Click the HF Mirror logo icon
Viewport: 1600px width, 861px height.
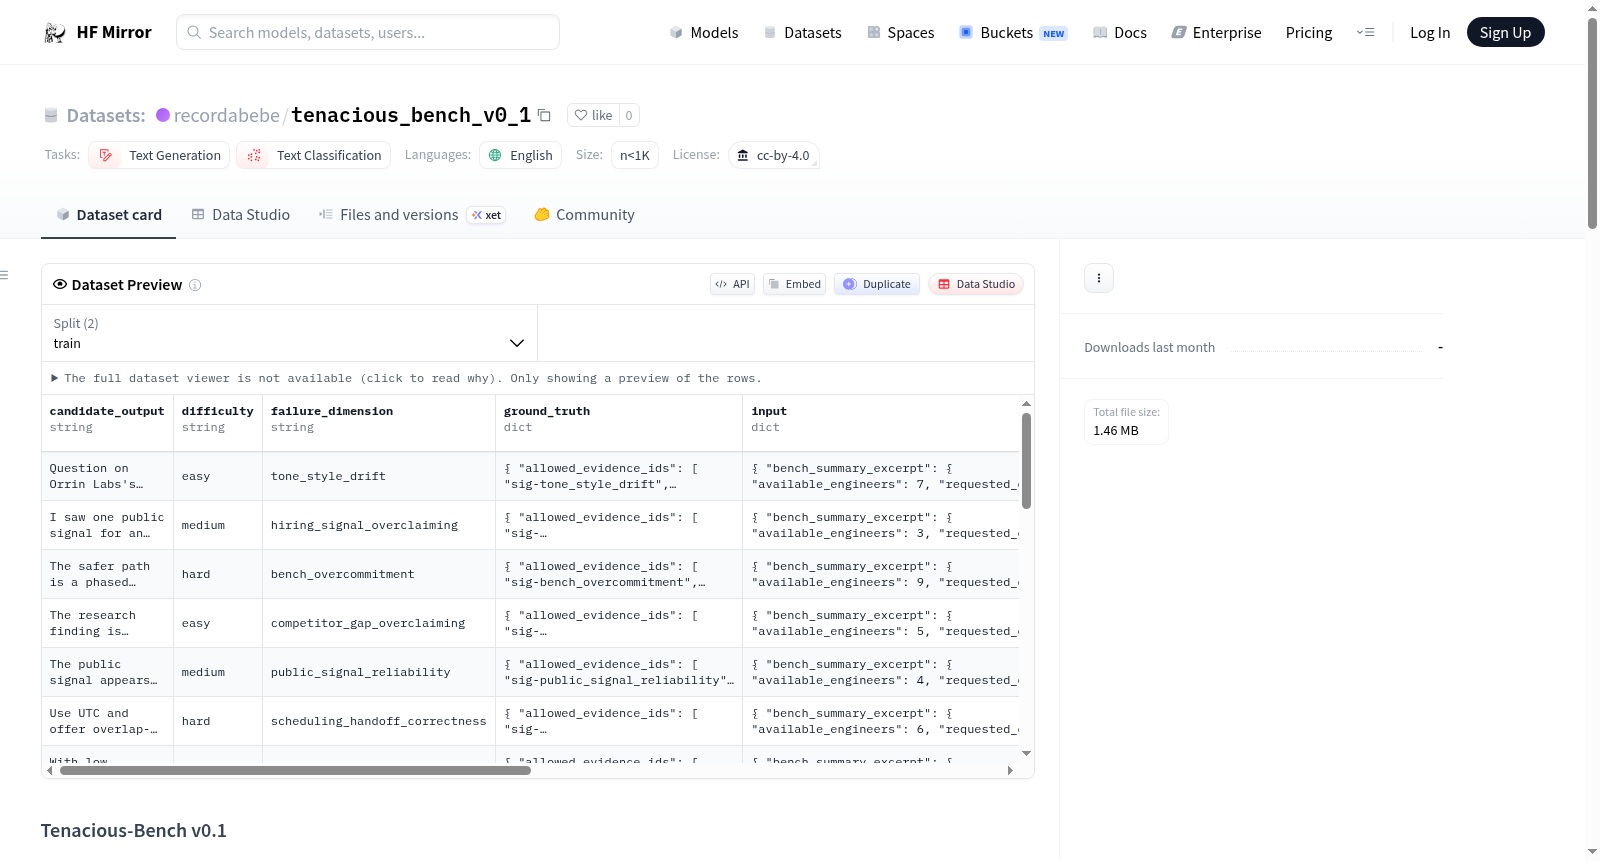coord(55,33)
